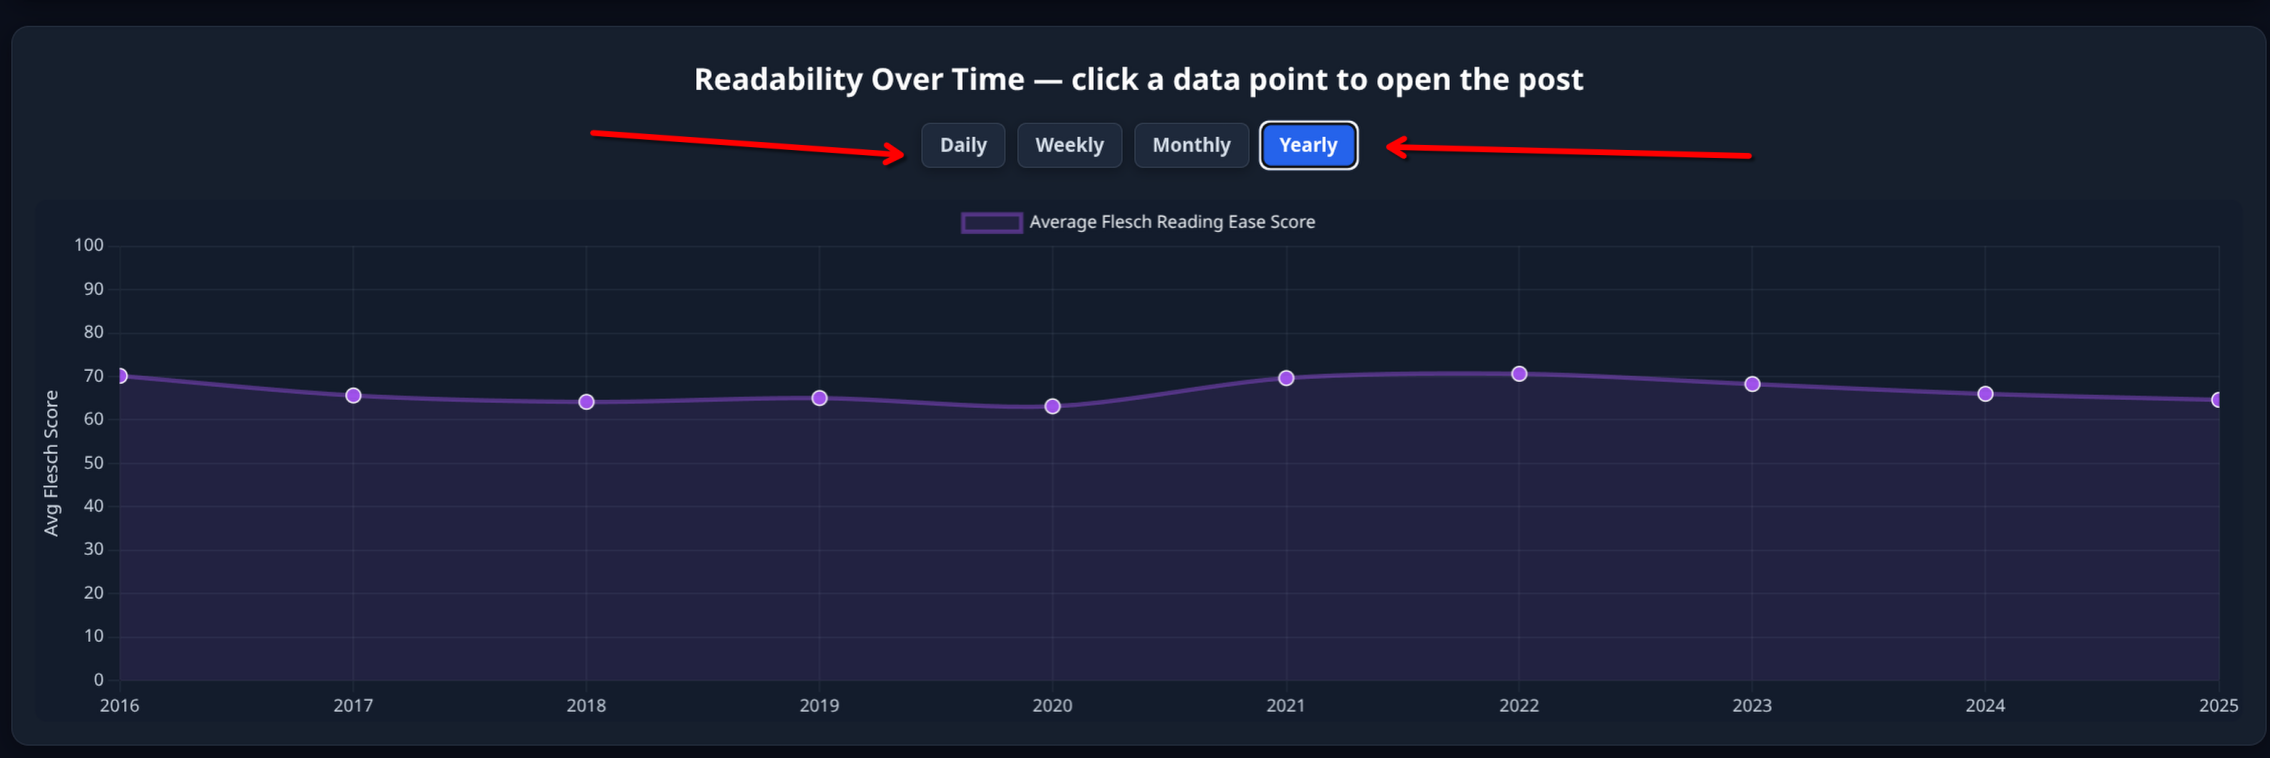Click the 2024 data point circle
This screenshot has height=758, width=2270.
[x=1986, y=394]
